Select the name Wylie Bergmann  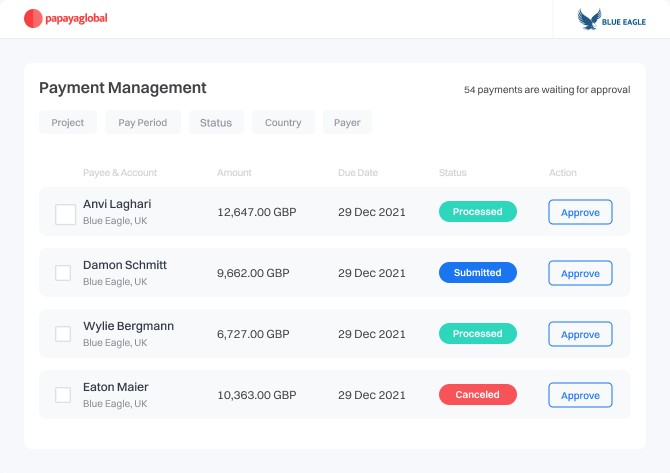point(129,326)
